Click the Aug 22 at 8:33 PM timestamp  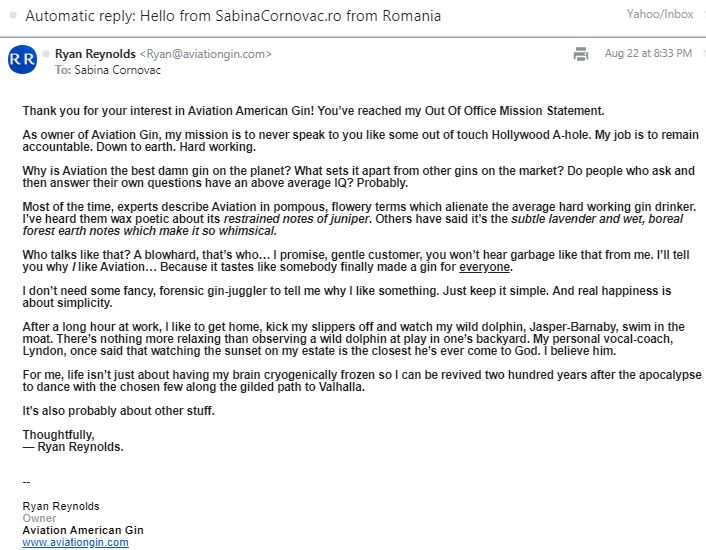point(647,54)
